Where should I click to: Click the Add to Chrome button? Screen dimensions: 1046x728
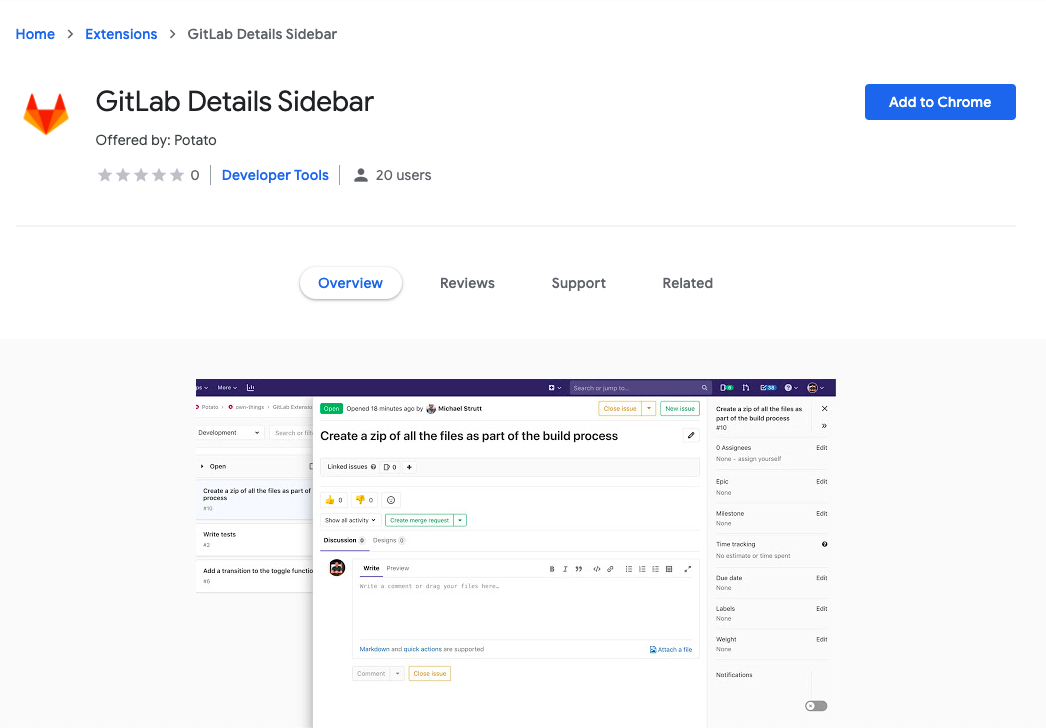pyautogui.click(x=939, y=101)
